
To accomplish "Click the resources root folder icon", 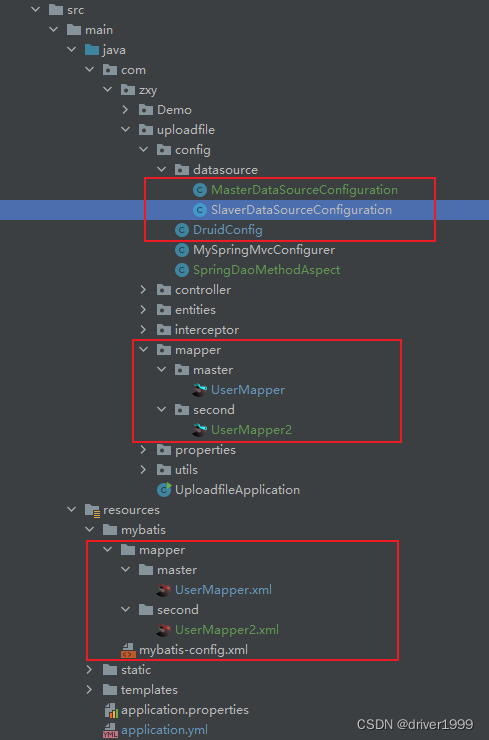I will click(x=92, y=510).
